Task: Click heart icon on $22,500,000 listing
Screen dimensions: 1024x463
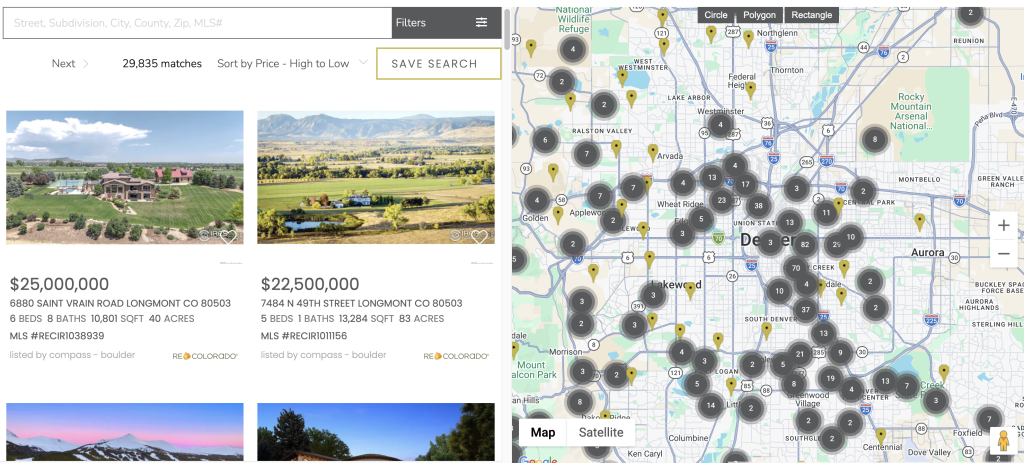Action: [x=479, y=237]
